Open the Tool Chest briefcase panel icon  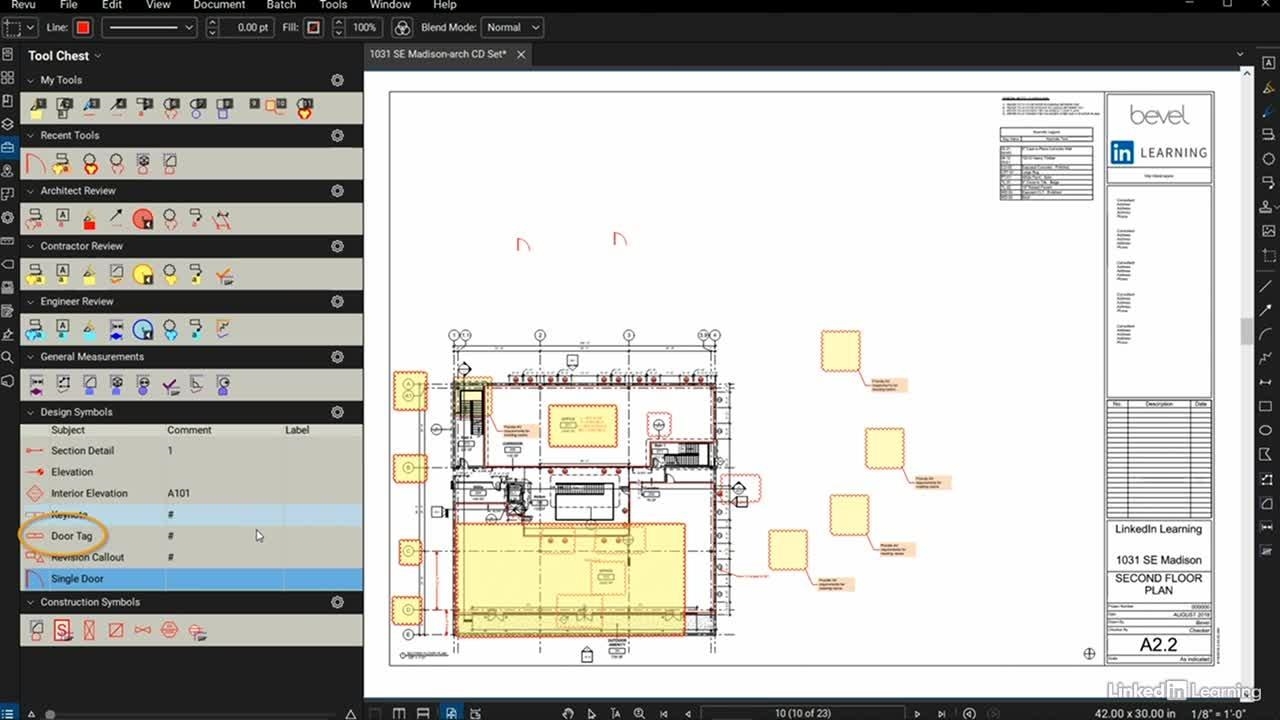tap(8, 147)
